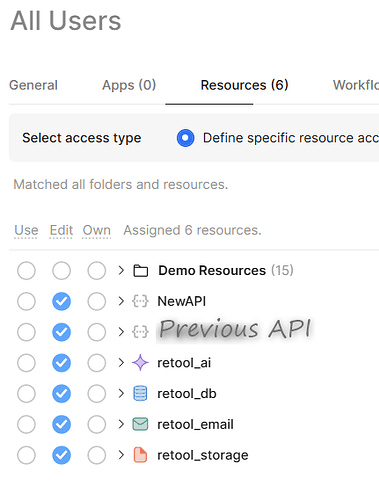Open the Apps (0) tab
This screenshot has width=379, height=500.
coord(129,85)
